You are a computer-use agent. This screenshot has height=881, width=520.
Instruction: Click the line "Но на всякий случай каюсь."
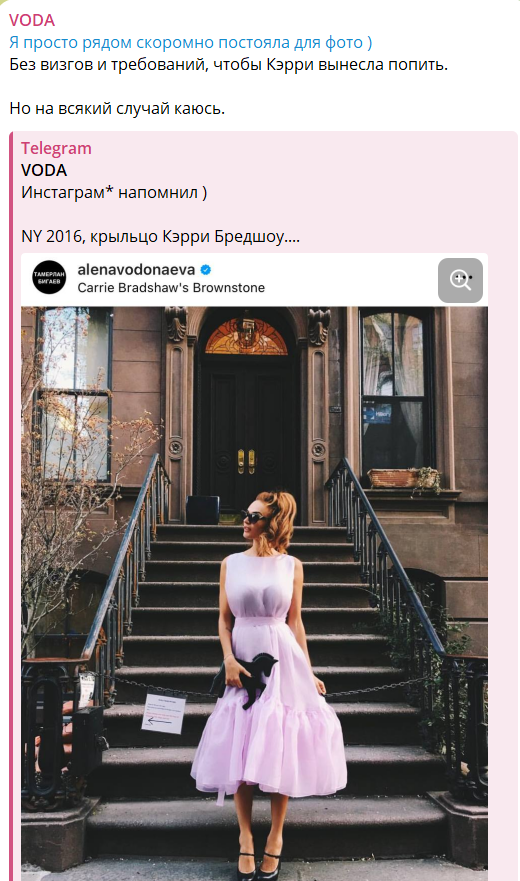[117, 108]
